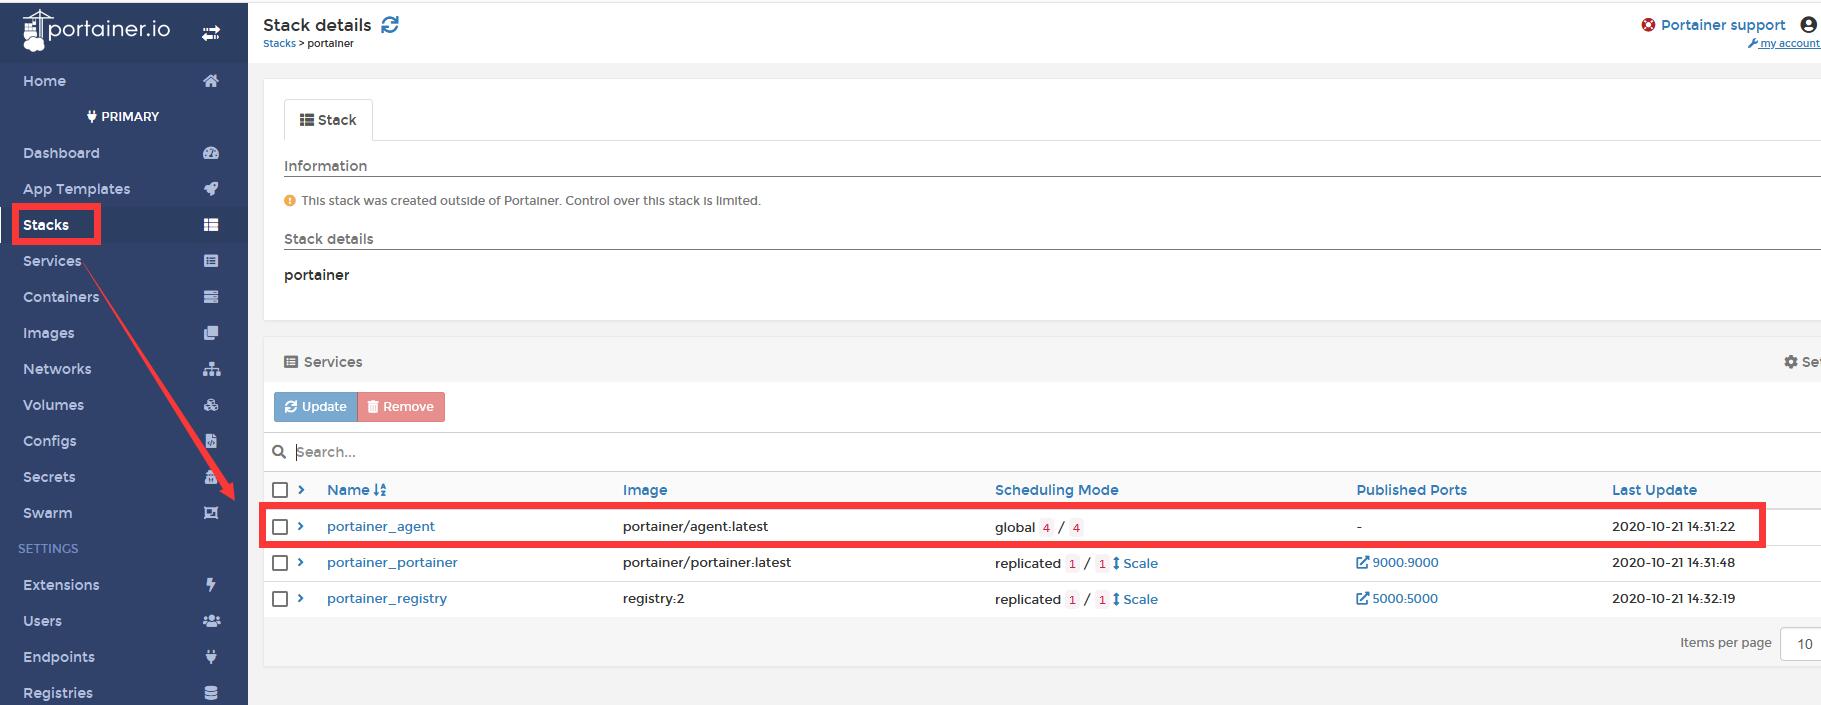Sort by Published Ports column header

tap(1411, 490)
